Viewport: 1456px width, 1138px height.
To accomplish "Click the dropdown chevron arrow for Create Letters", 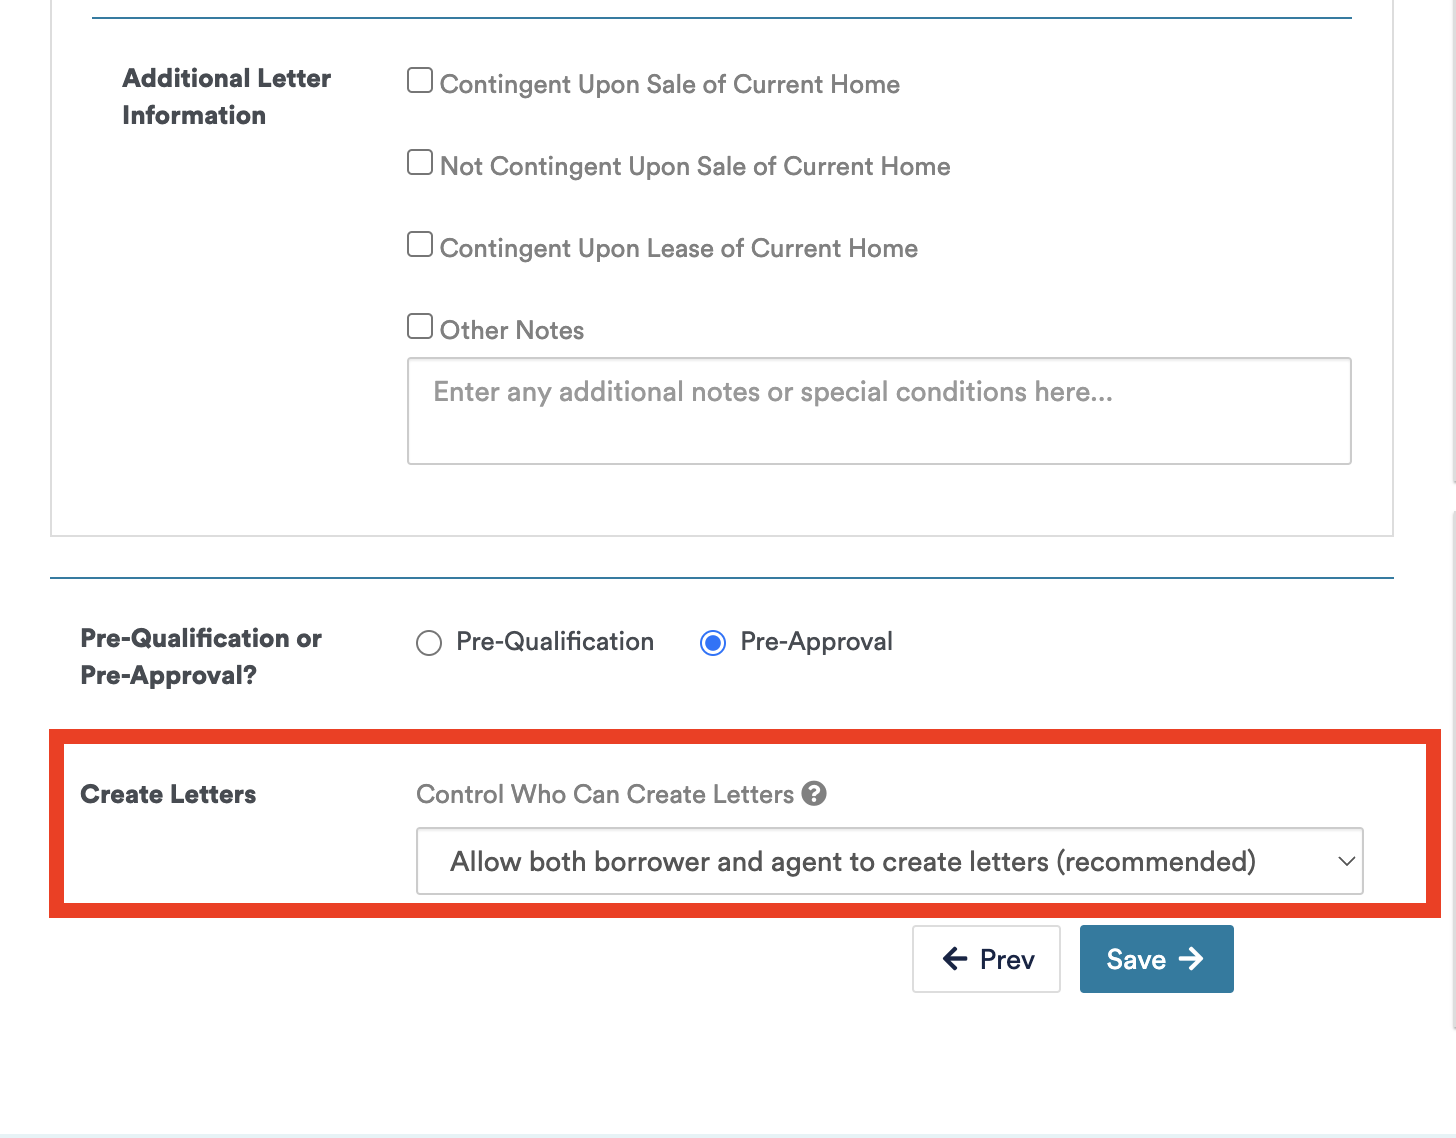I will tap(1346, 861).
